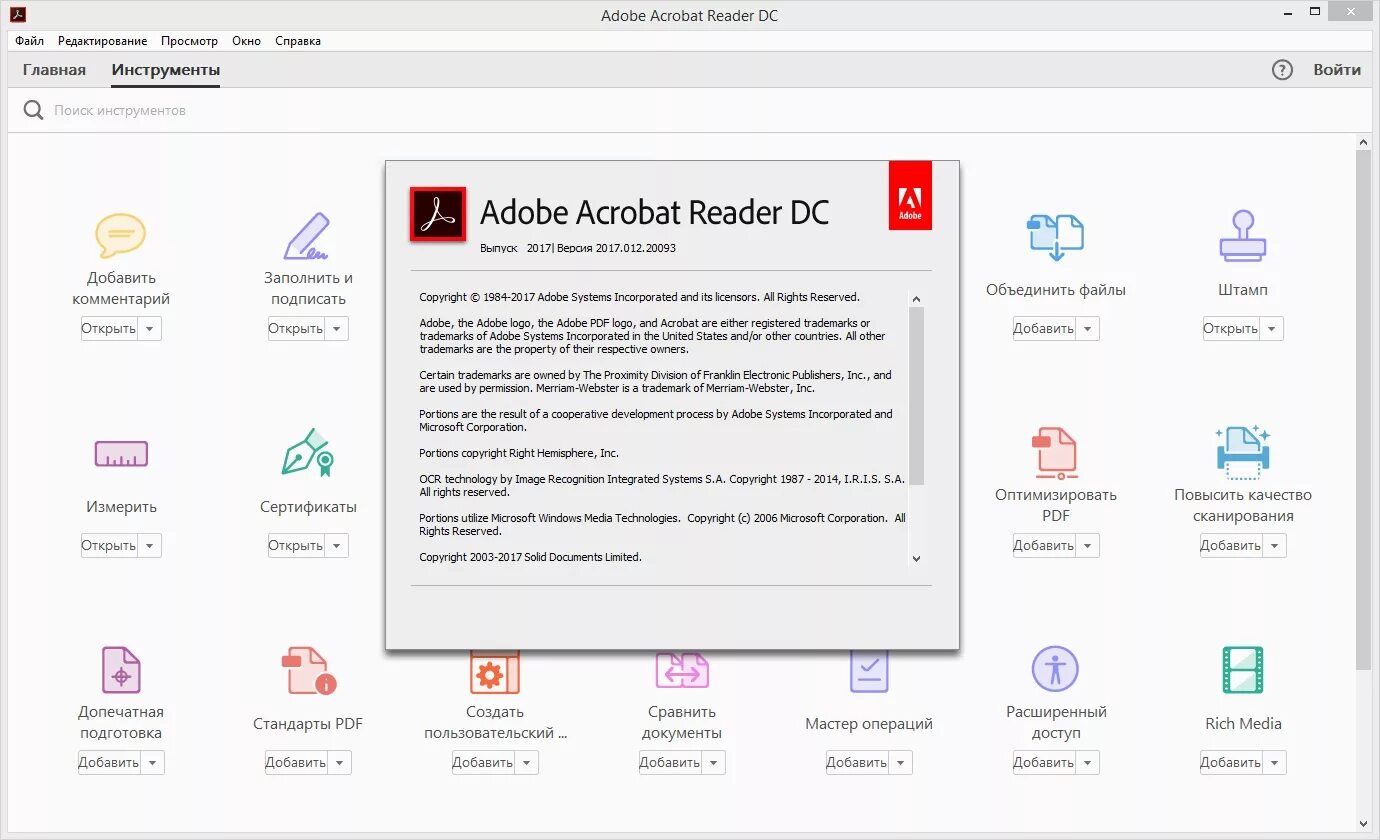Click the About dialog scrollbar thumb

917,395
